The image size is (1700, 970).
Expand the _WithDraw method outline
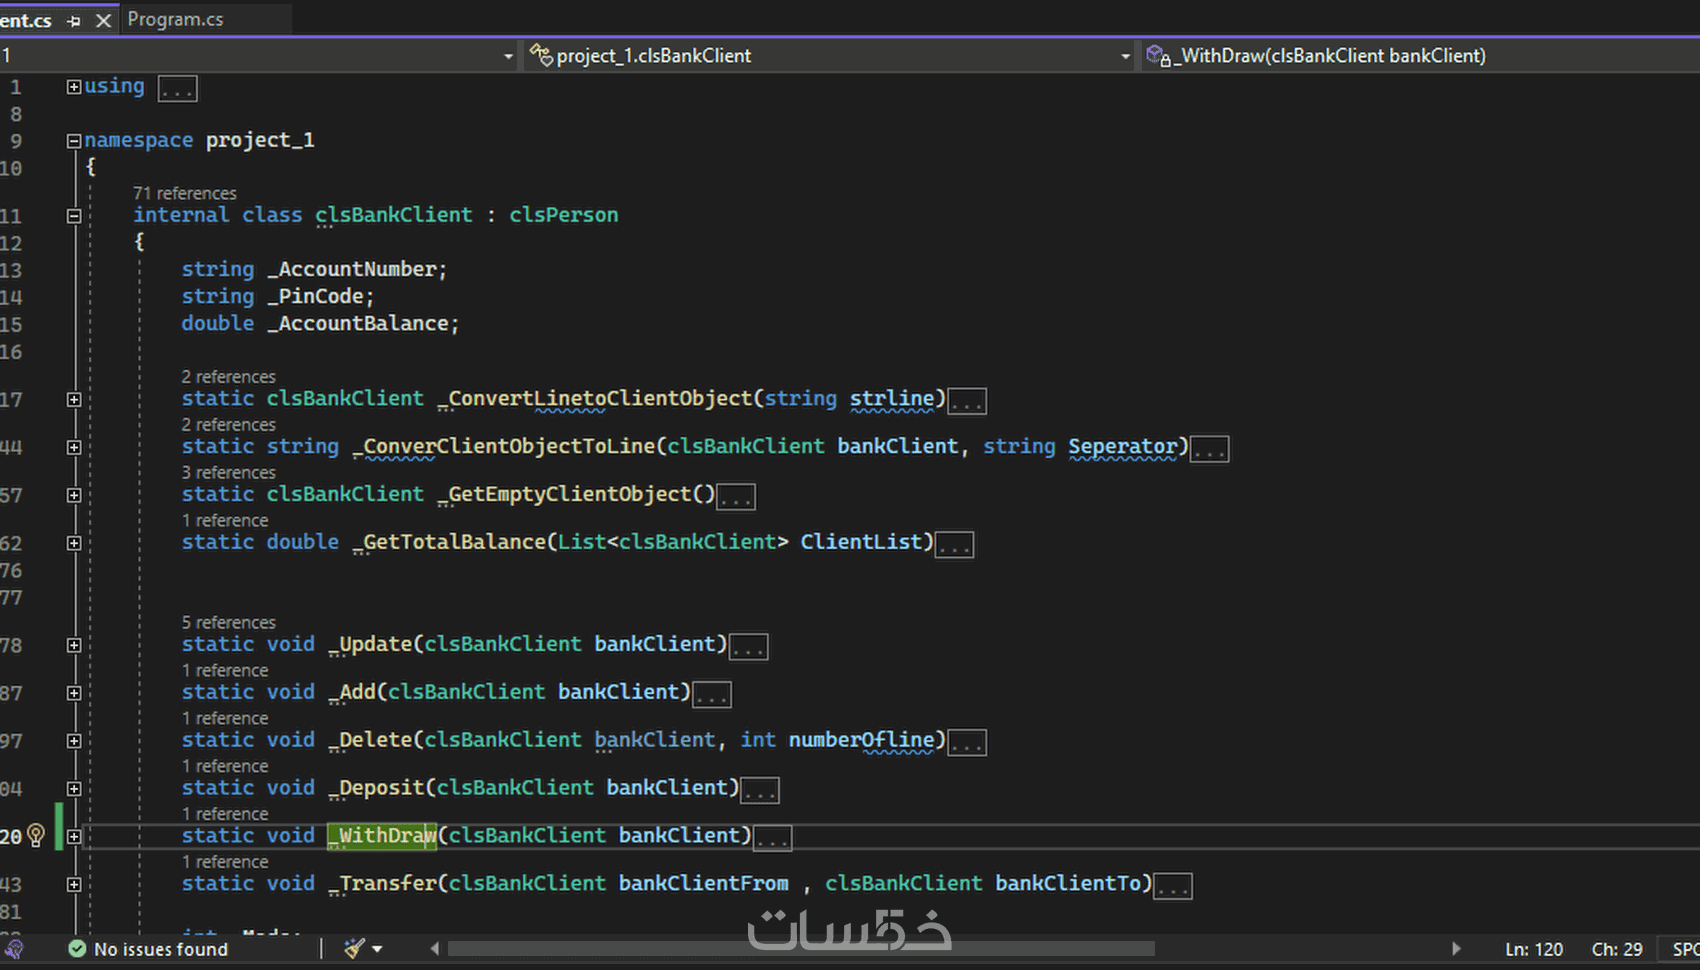[74, 837]
